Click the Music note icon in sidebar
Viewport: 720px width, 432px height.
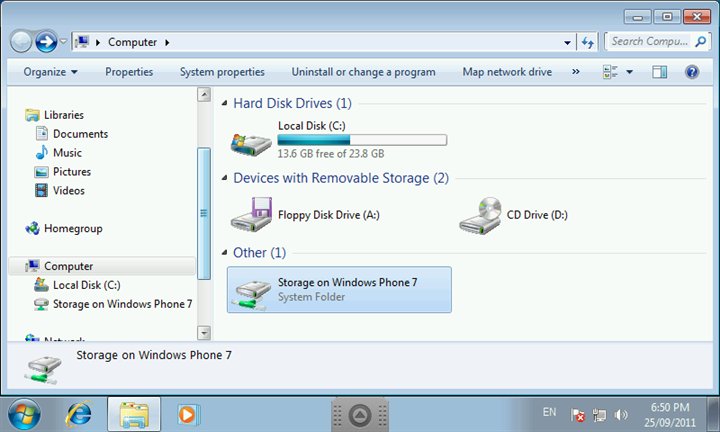click(41, 152)
